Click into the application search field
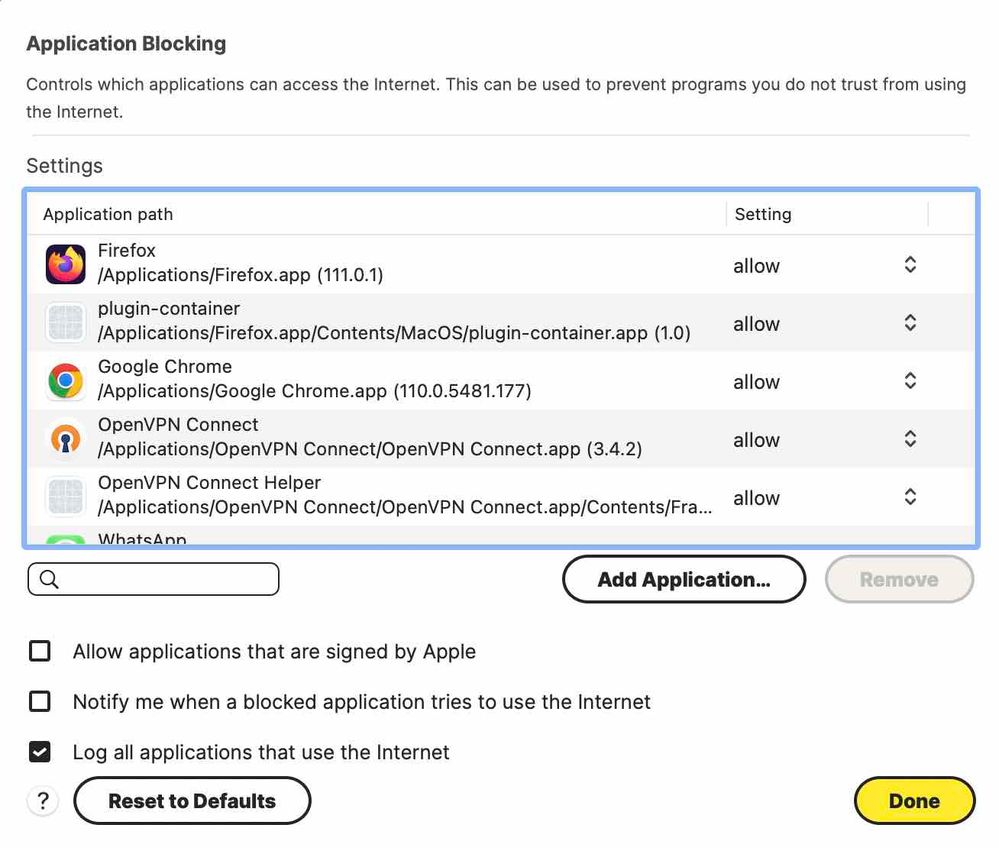The width and height of the screenshot is (999, 848). [x=165, y=580]
